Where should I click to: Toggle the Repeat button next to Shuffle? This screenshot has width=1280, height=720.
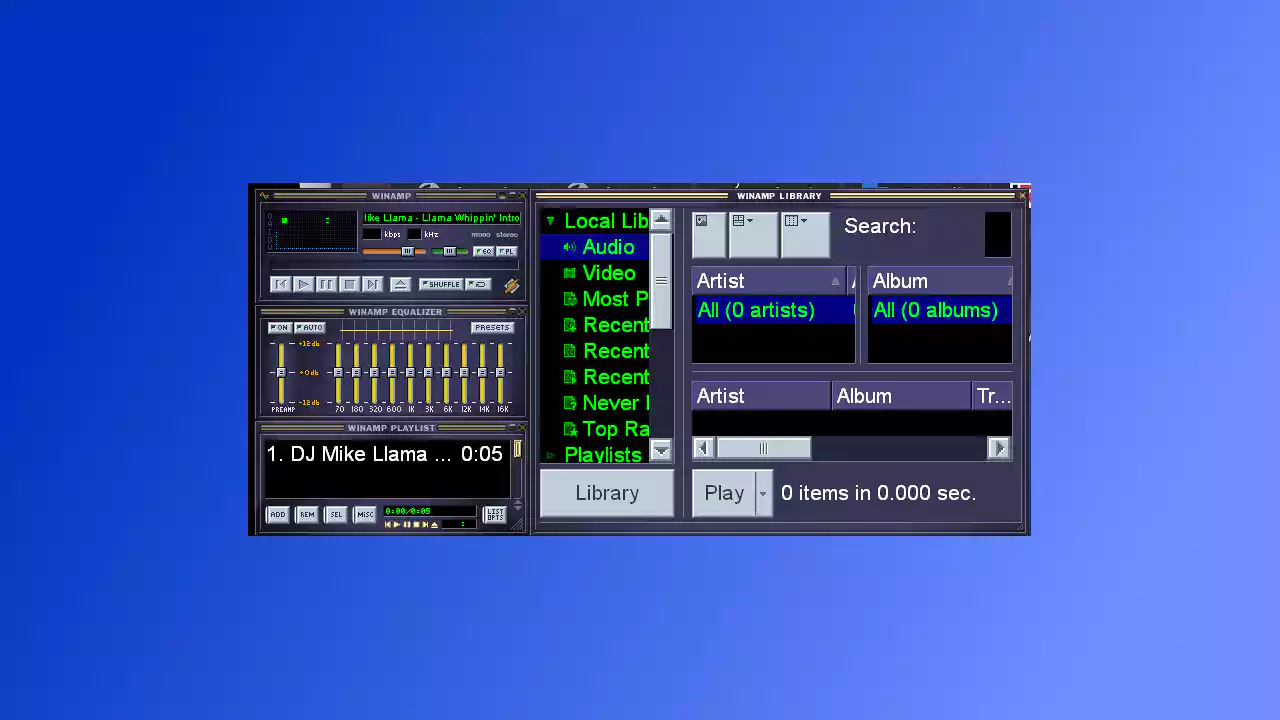tap(478, 284)
